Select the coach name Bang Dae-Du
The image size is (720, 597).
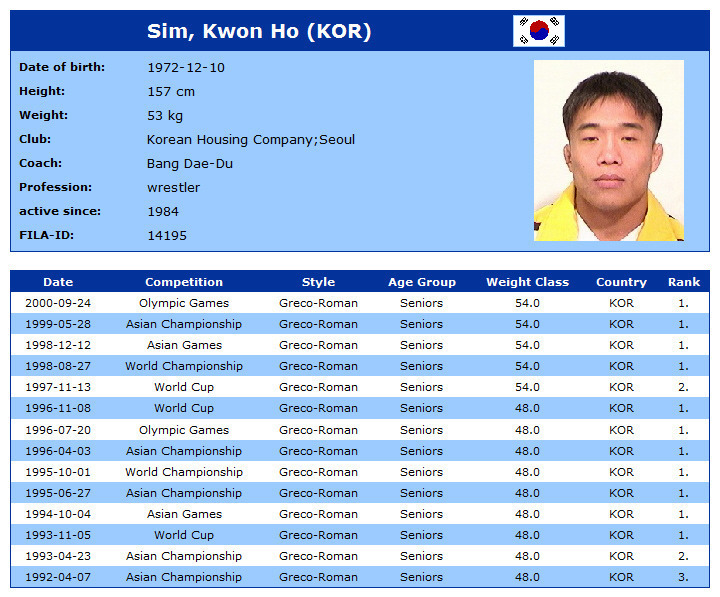point(190,164)
